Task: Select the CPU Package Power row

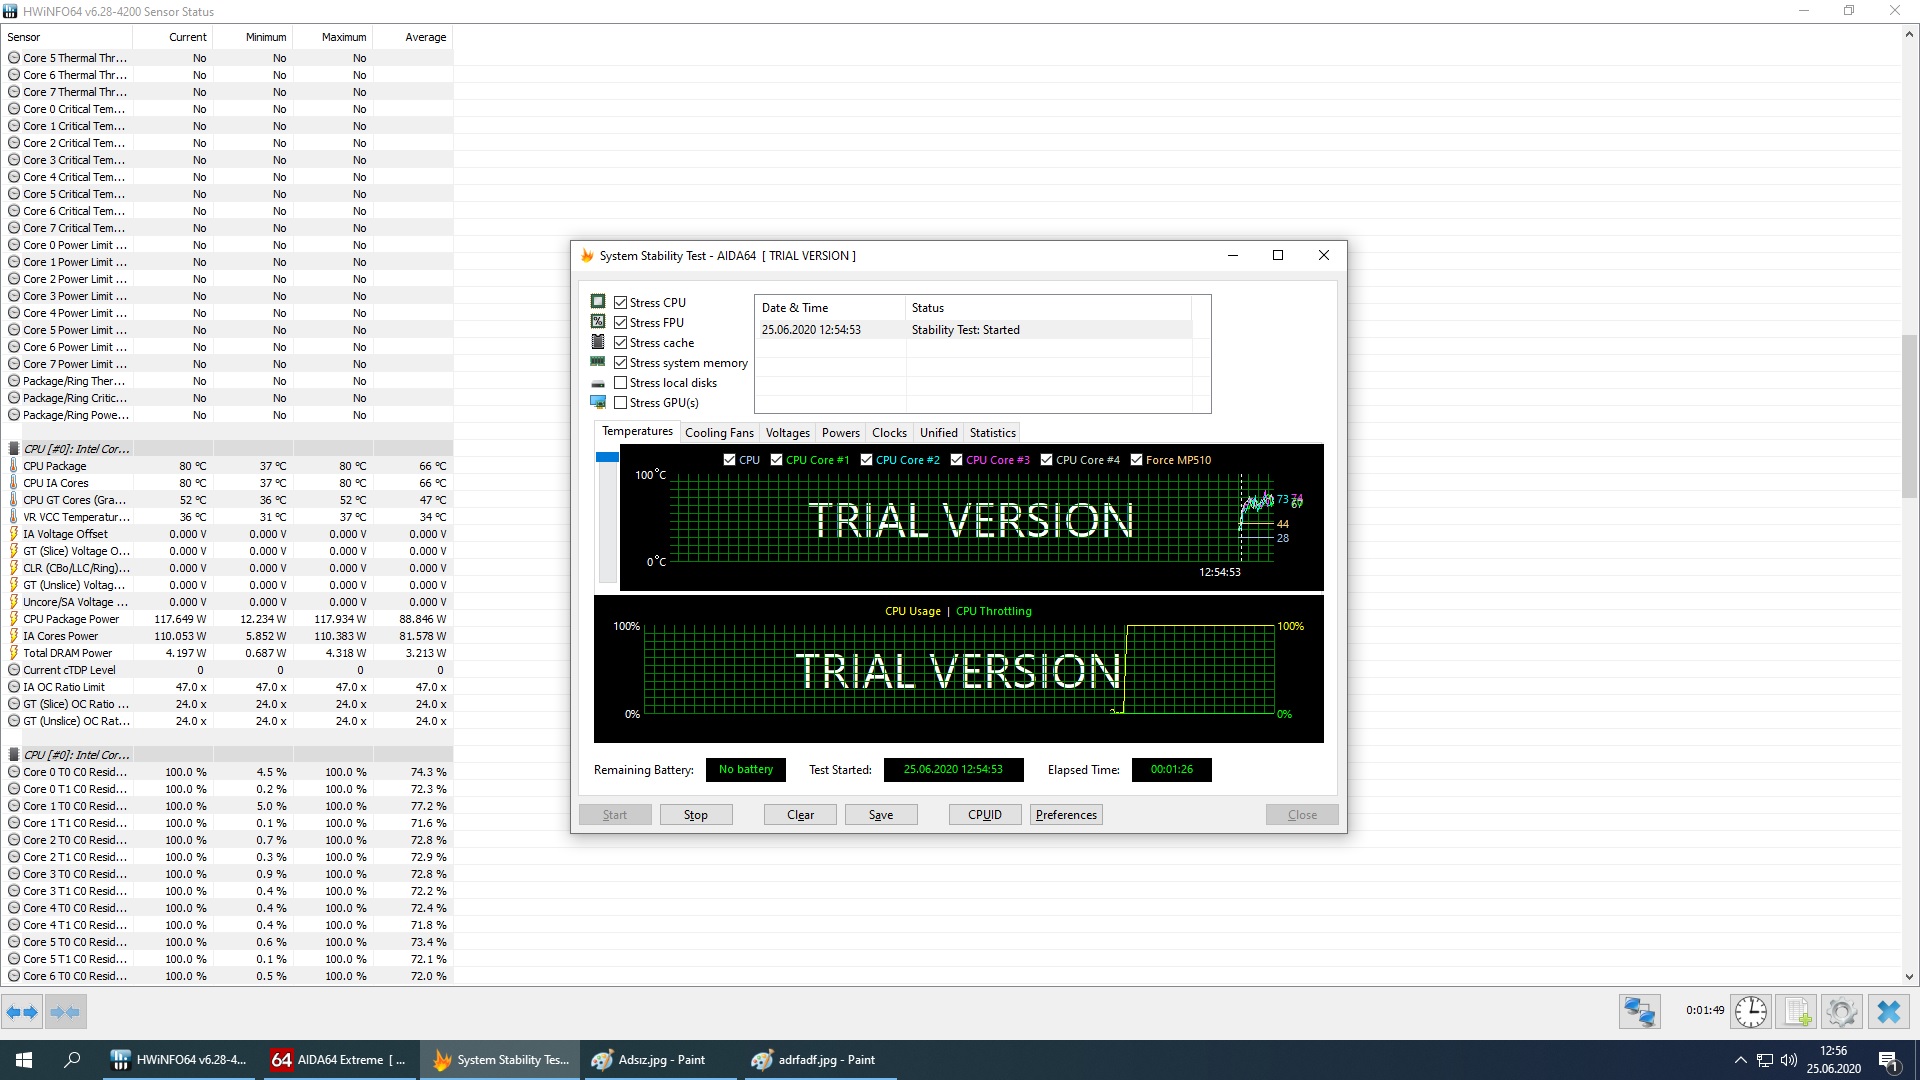Action: tap(228, 619)
